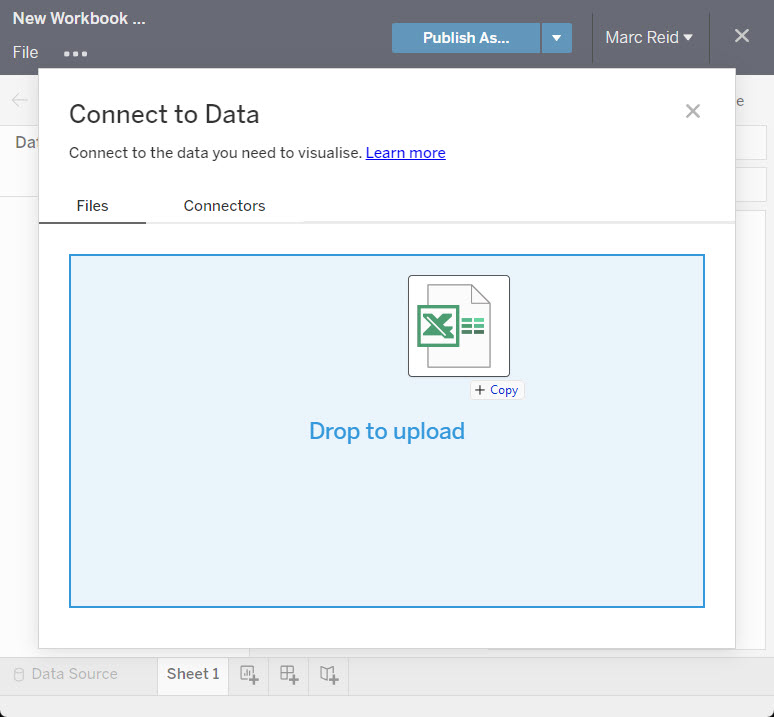Click the Copy badge under the file icon
The image size is (774, 717).
pyautogui.click(x=497, y=390)
